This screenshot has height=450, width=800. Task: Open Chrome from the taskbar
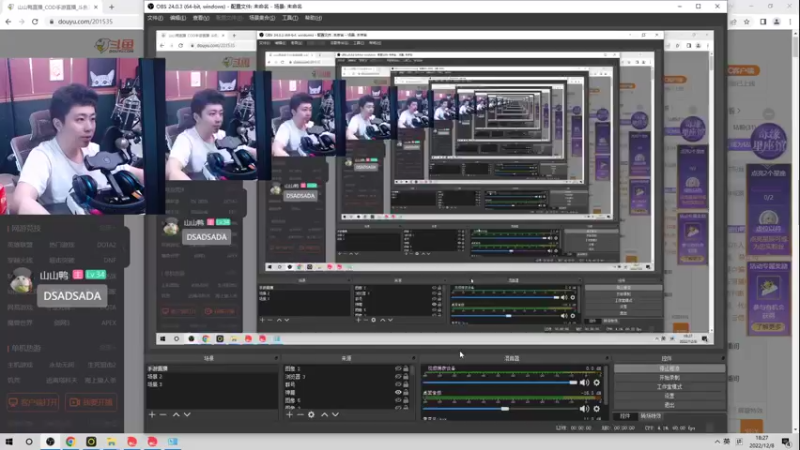[70, 442]
